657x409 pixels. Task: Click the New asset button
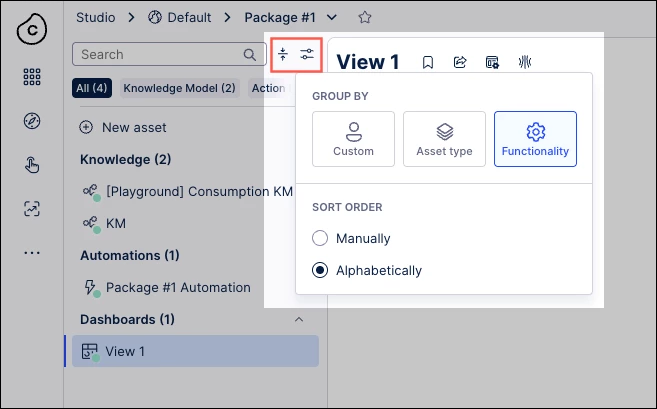click(x=123, y=127)
